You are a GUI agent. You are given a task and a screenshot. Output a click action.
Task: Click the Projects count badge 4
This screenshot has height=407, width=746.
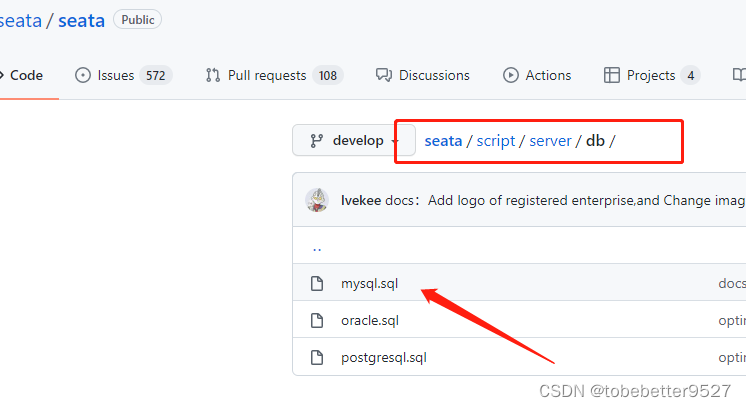click(690, 75)
